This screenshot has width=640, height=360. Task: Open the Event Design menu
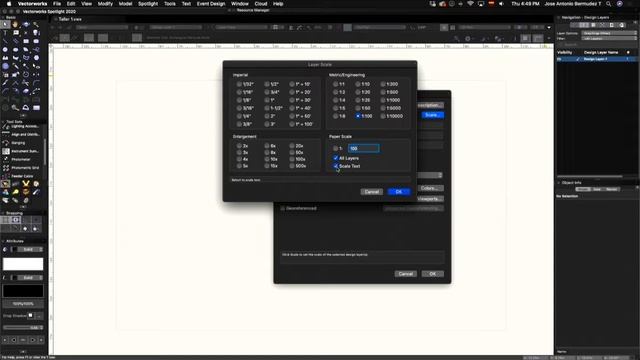click(x=211, y=4)
